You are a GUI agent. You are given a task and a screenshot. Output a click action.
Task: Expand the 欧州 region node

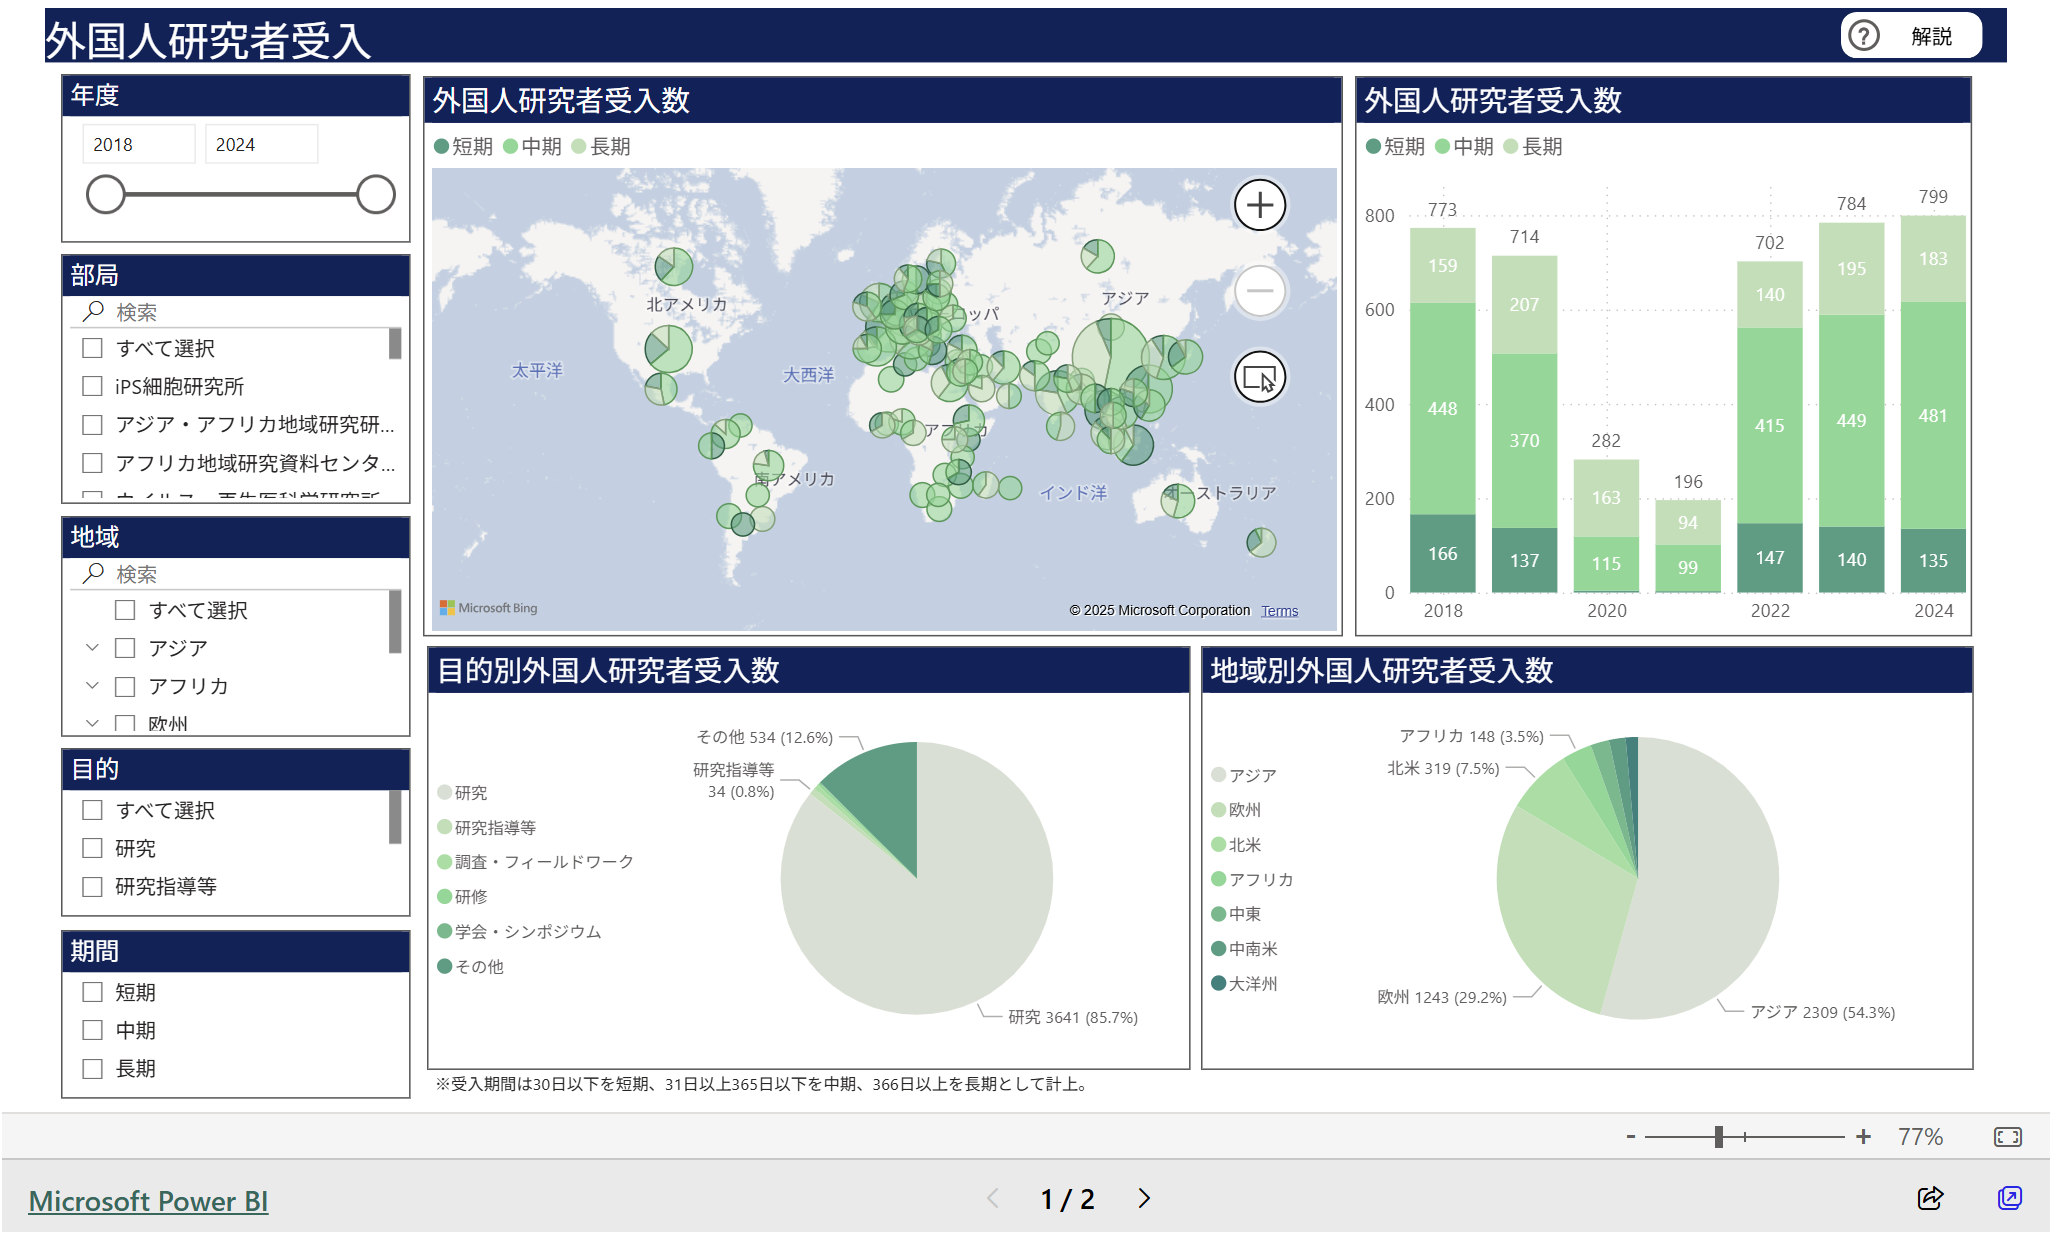[x=92, y=722]
